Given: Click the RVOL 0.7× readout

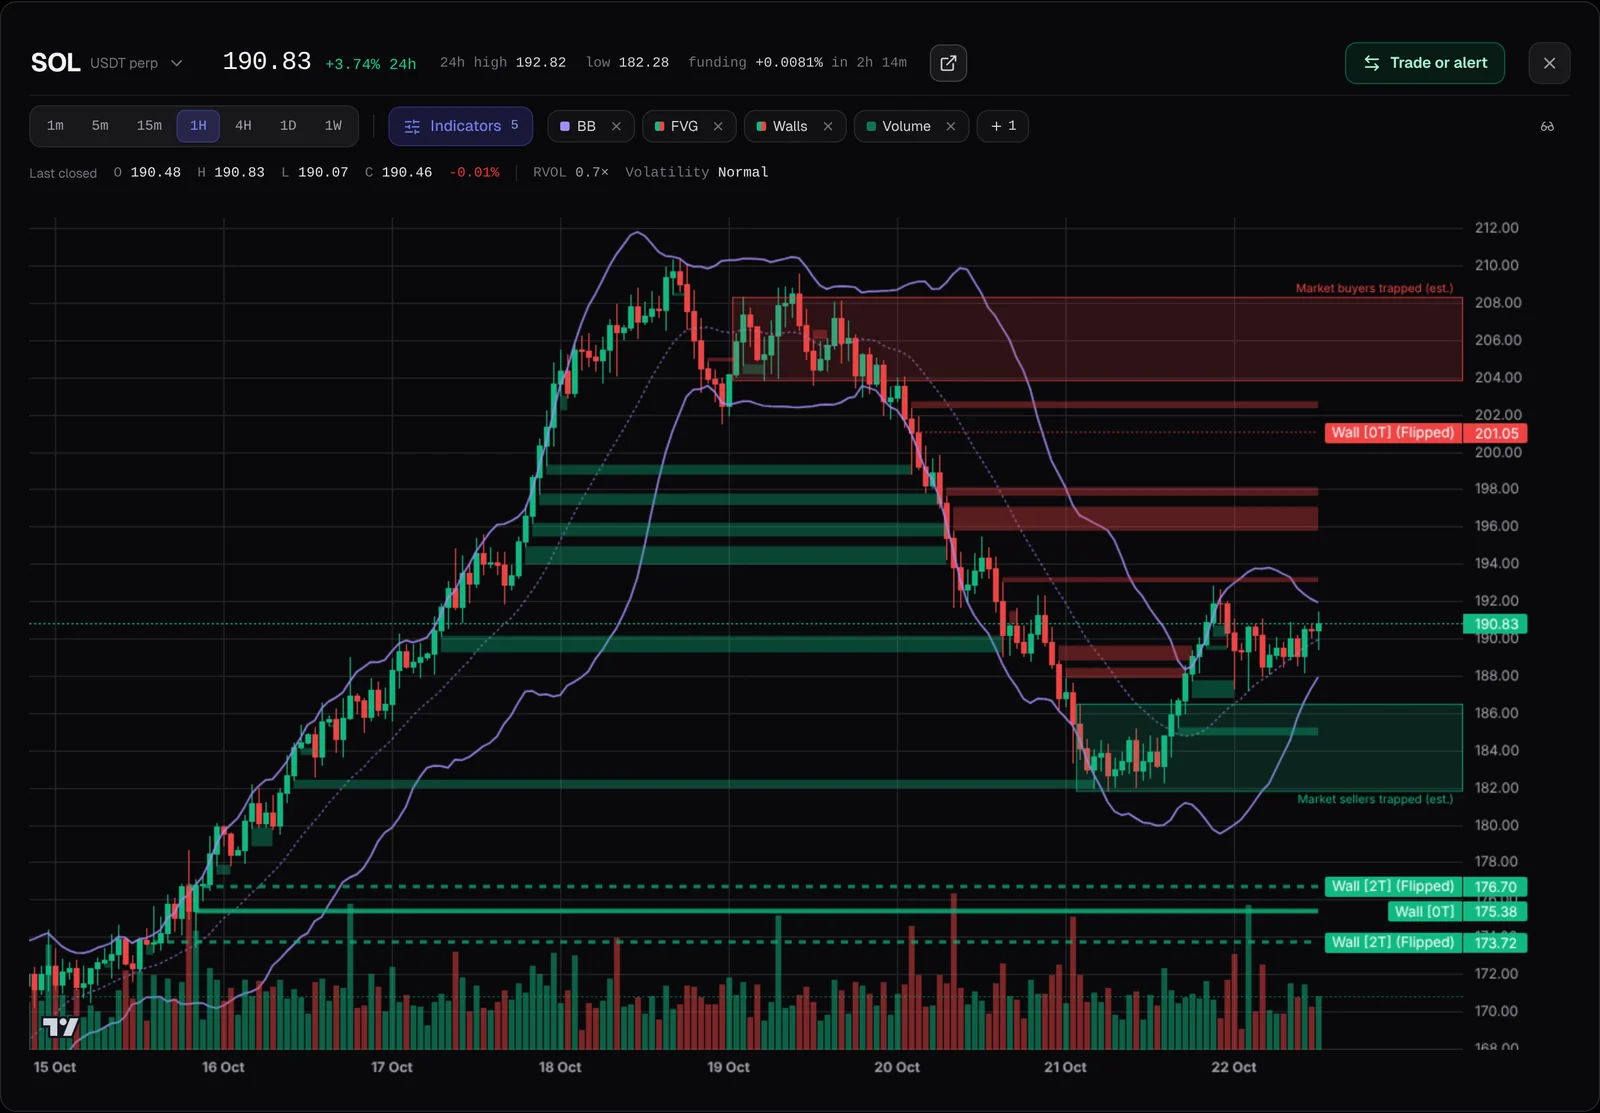Looking at the screenshot, I should [571, 172].
